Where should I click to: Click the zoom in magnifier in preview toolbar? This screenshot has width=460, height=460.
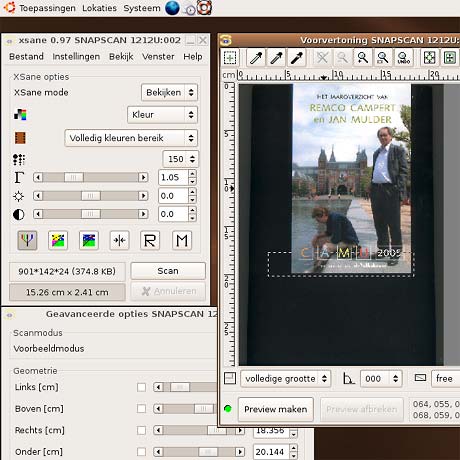pos(363,58)
